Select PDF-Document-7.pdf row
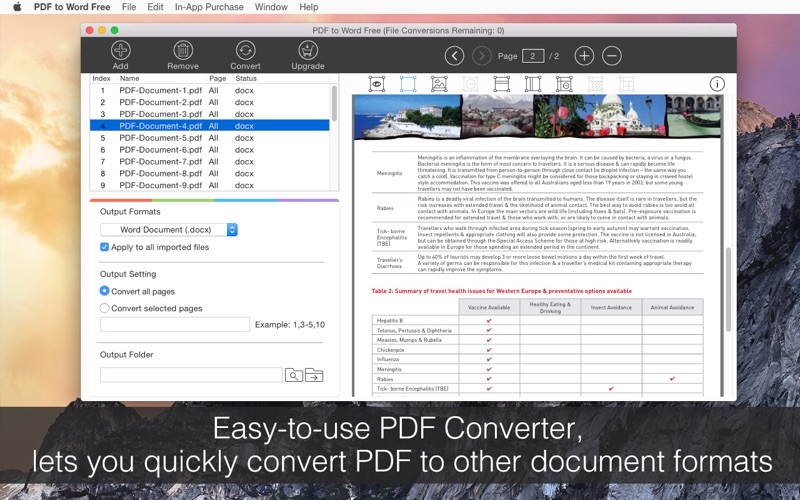This screenshot has width=800, height=500. (x=210, y=161)
